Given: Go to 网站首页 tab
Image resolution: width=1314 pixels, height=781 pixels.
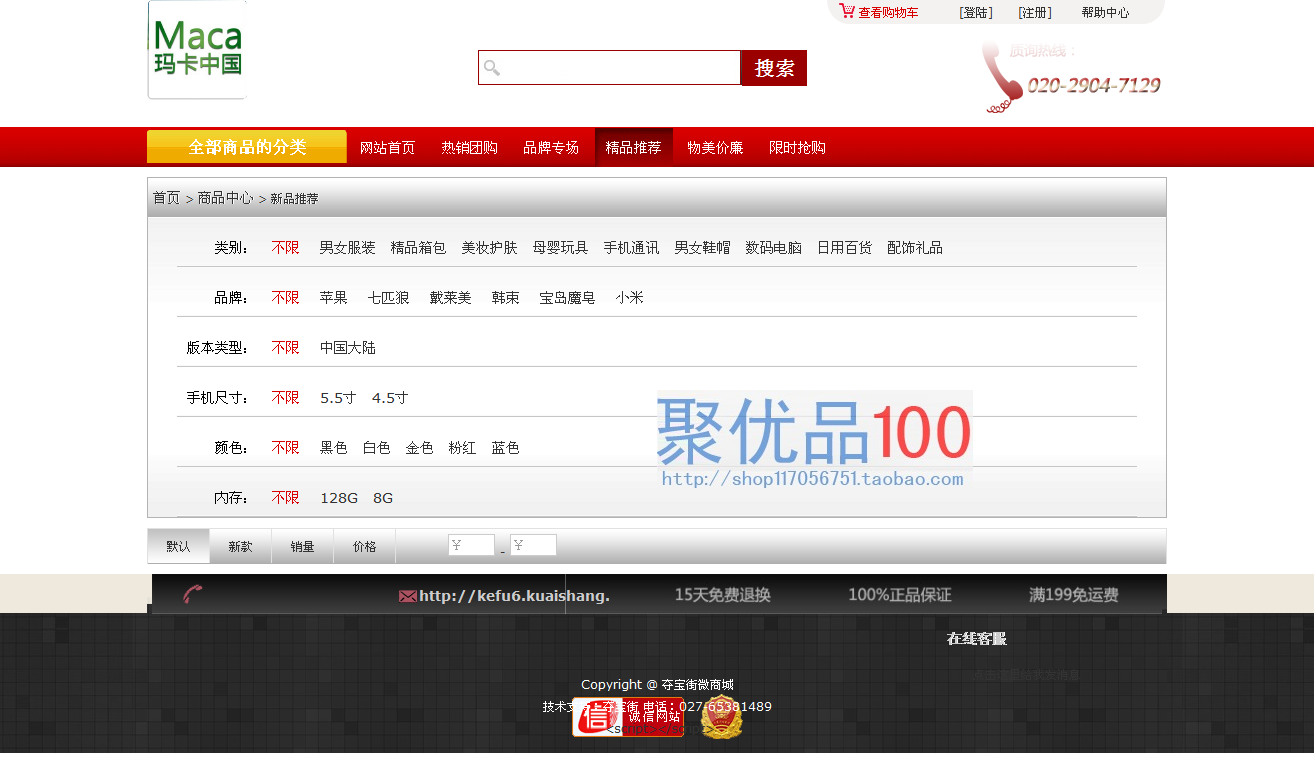Looking at the screenshot, I should click(x=387, y=148).
